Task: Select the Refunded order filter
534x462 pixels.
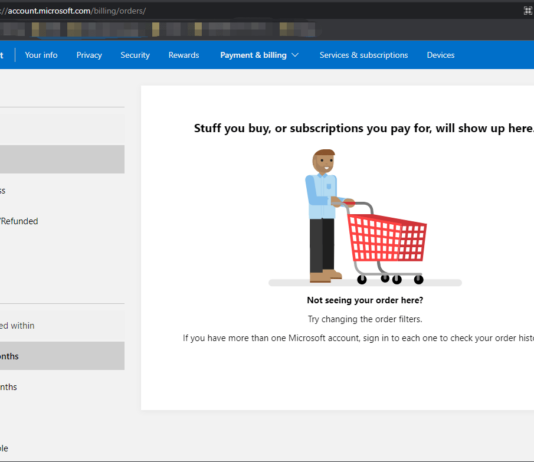Action: pyautogui.click(x=19, y=221)
